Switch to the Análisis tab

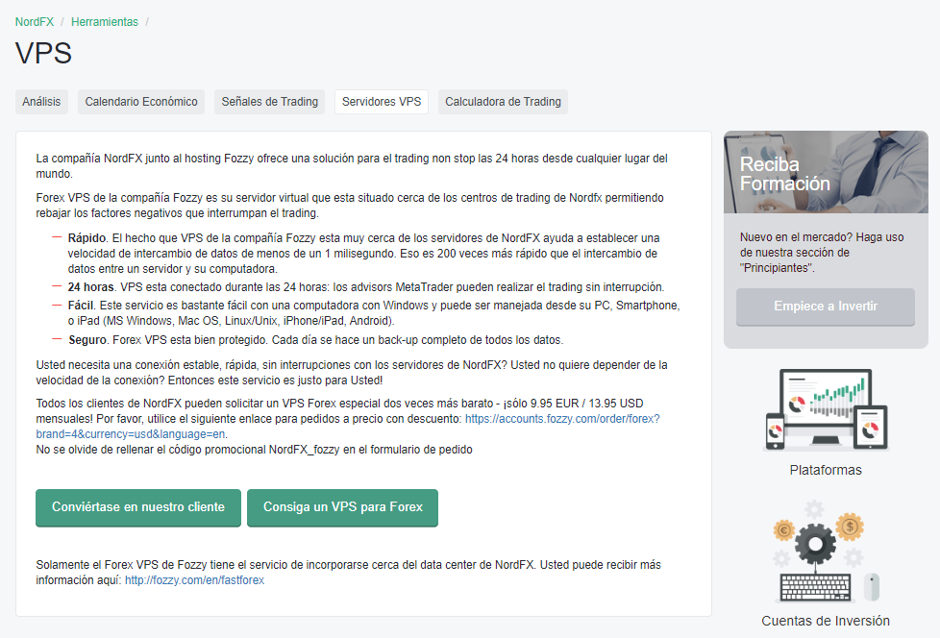tap(41, 101)
